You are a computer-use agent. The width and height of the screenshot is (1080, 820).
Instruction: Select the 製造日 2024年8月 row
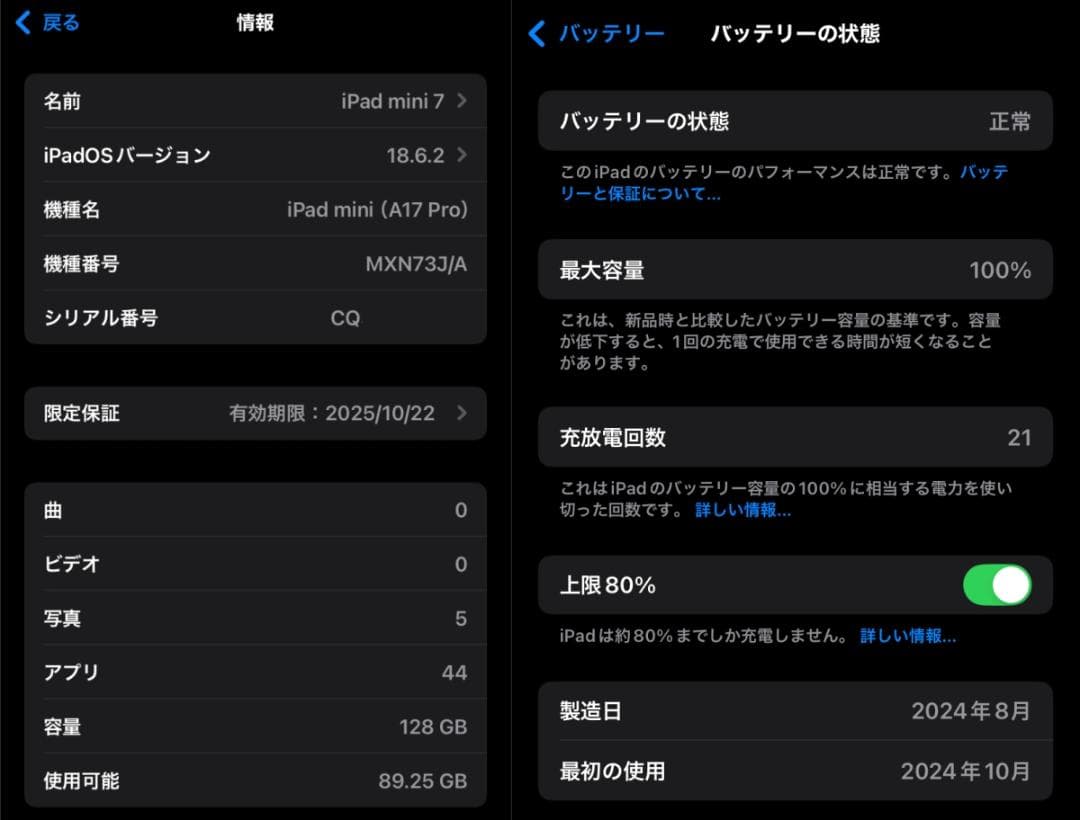tap(795, 711)
